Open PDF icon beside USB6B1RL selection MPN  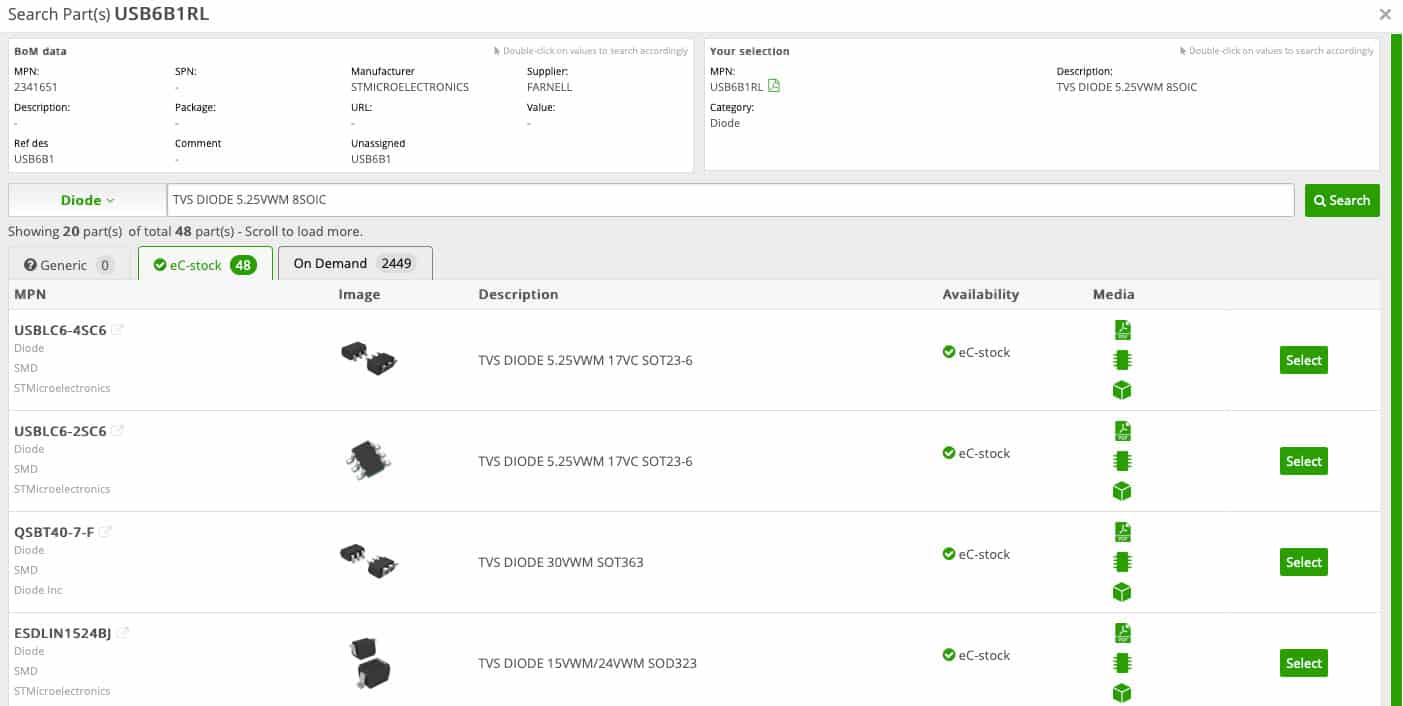pos(774,87)
